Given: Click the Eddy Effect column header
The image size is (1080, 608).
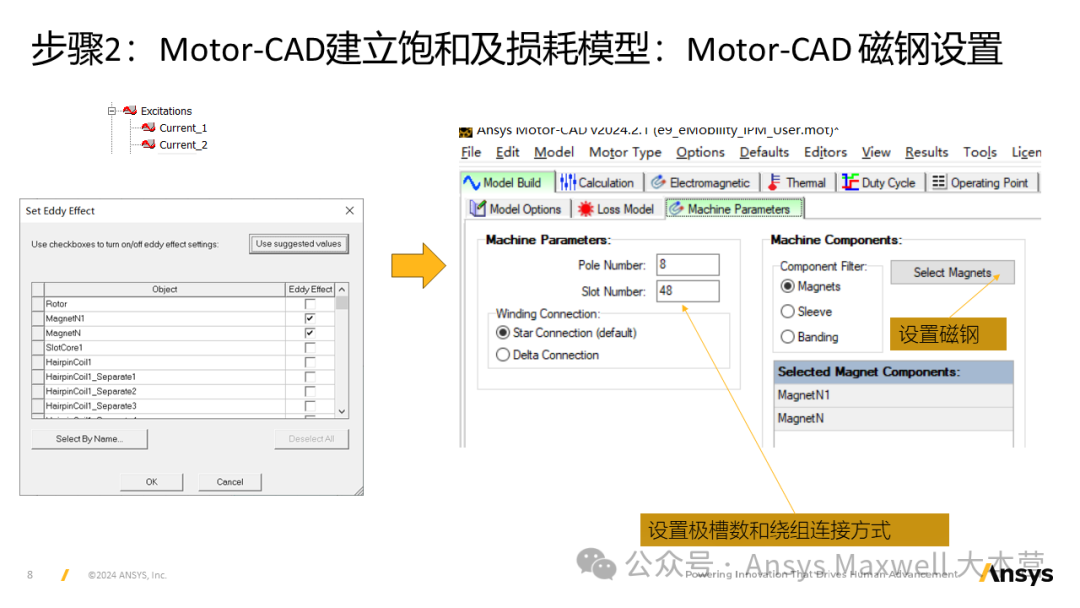Looking at the screenshot, I should 310,289.
